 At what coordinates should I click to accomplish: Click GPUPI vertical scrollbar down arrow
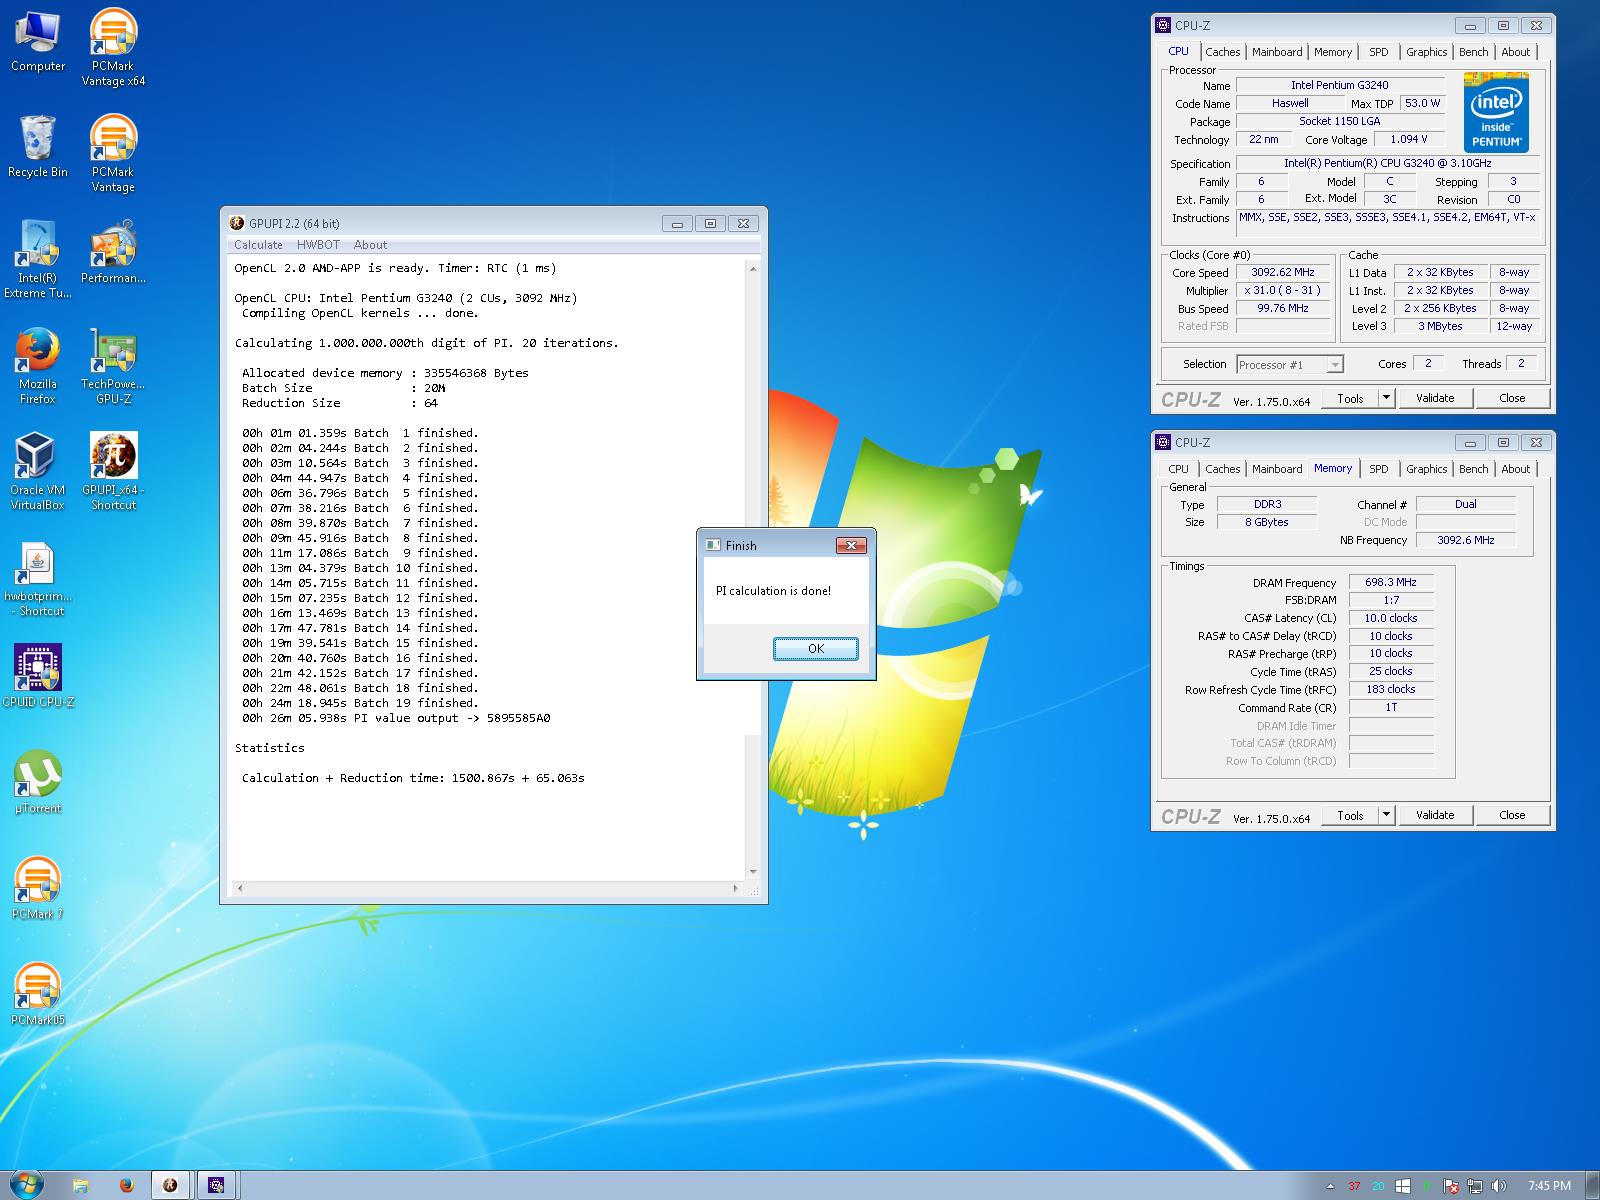[753, 872]
